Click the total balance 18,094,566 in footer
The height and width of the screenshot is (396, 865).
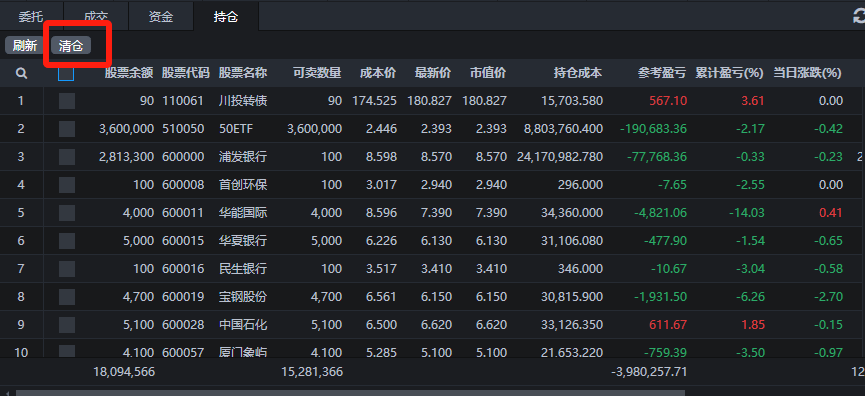click(124, 372)
